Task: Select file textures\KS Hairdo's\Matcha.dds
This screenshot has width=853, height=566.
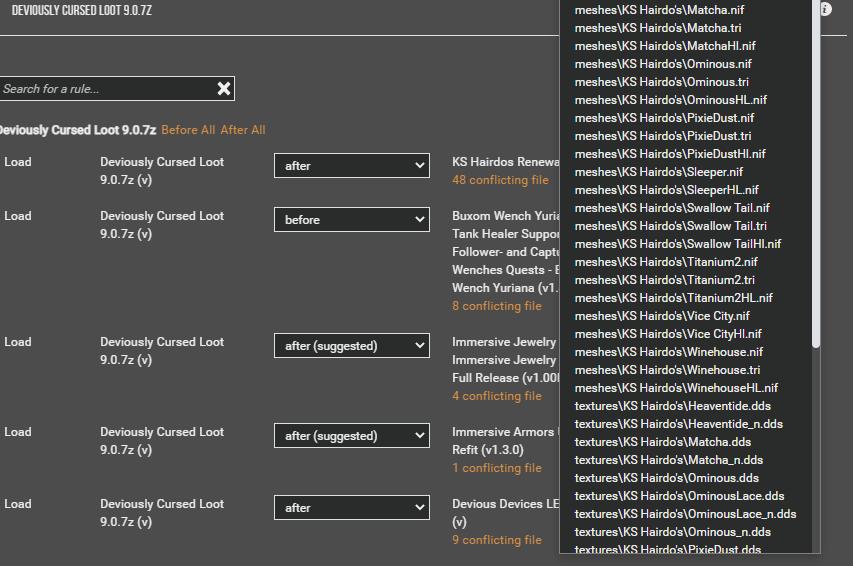Action: click(663, 441)
